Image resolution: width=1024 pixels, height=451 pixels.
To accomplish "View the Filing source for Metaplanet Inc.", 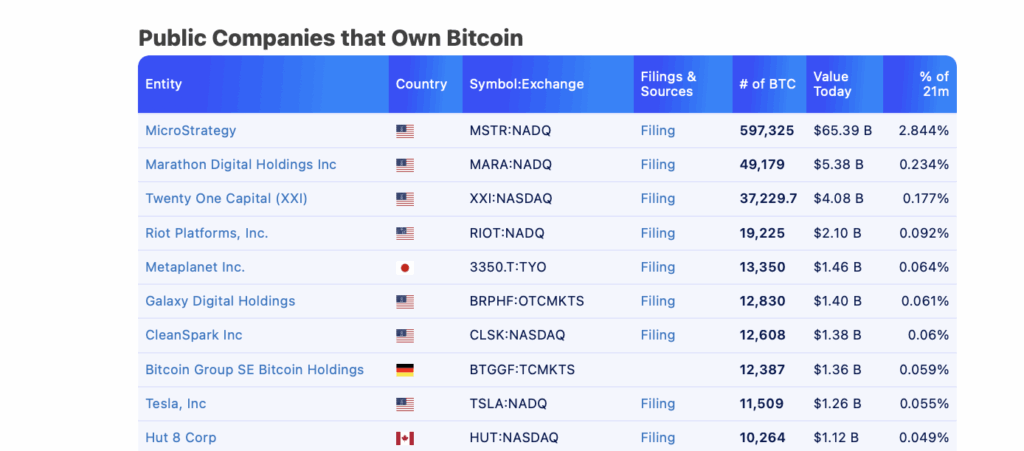I will click(x=658, y=267).
